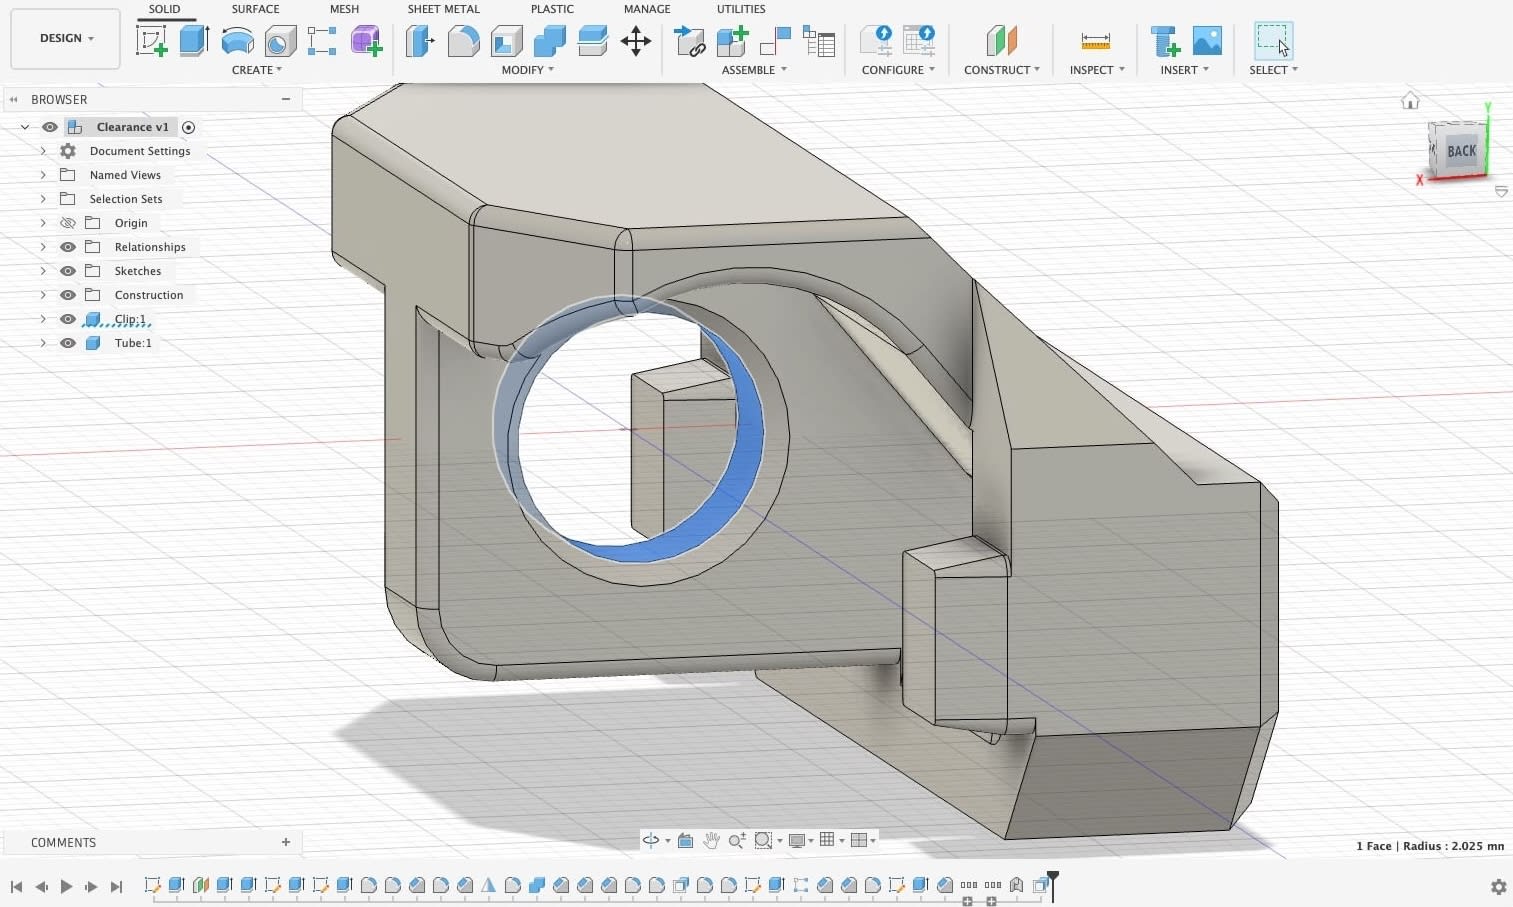Switch to the SURFACE tab

256,9
